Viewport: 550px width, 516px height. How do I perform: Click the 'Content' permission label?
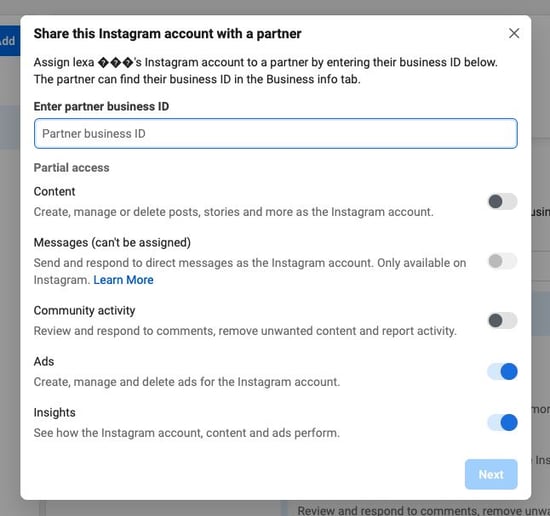pos(54,192)
